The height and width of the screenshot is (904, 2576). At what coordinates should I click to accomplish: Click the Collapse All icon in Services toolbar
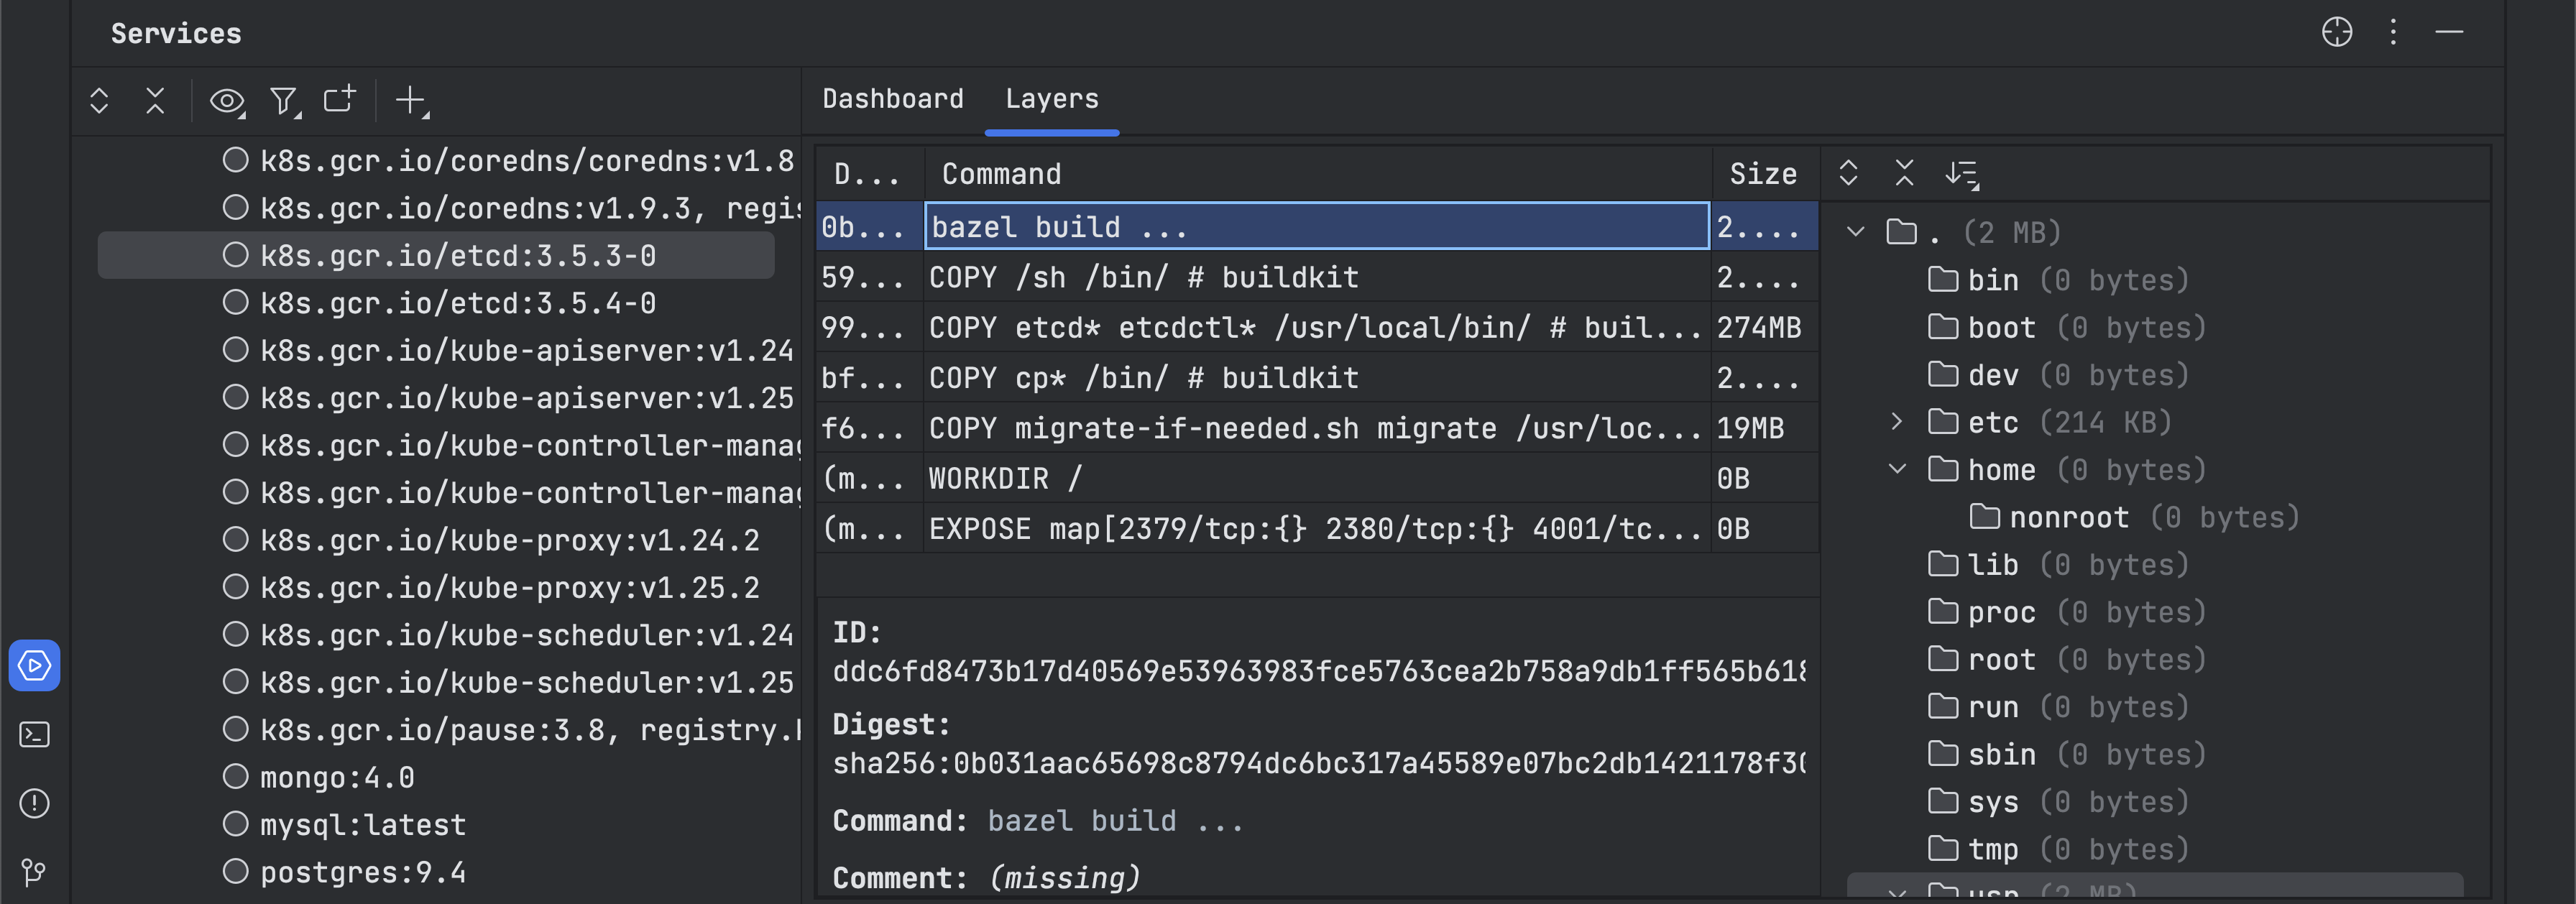tap(155, 101)
